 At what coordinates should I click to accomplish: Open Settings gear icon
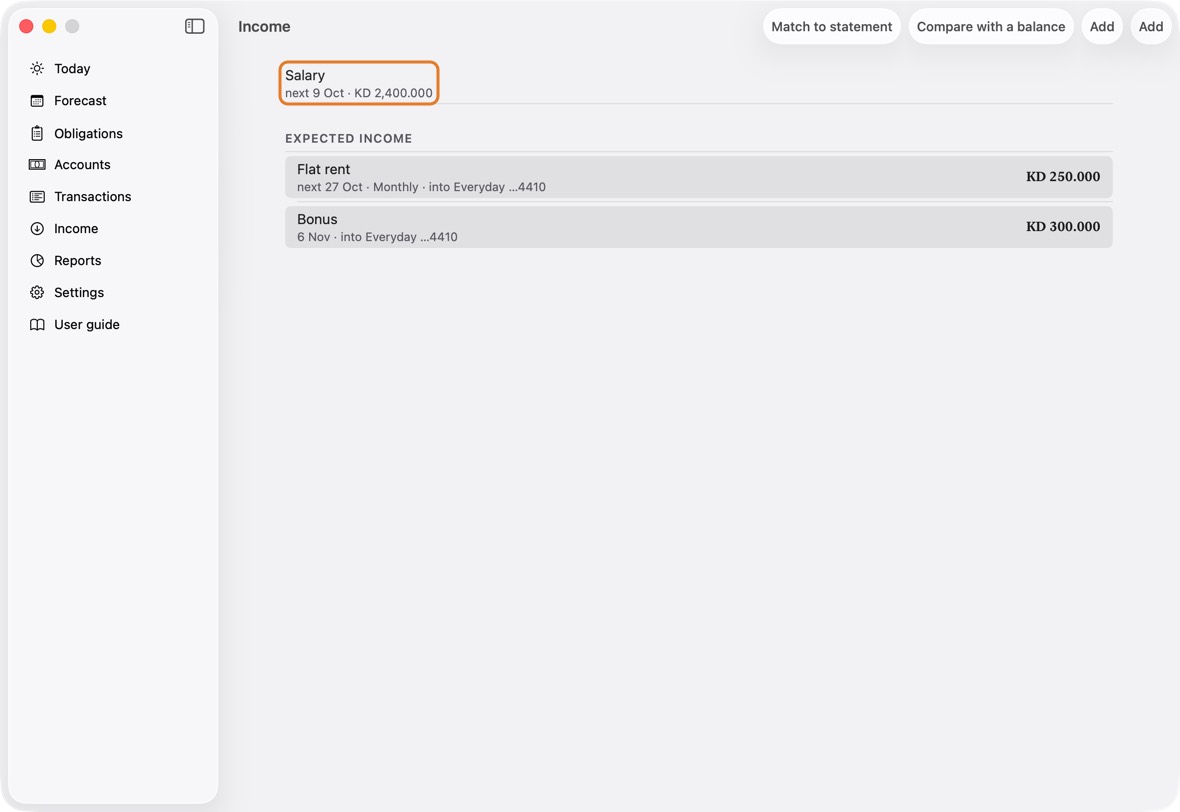(x=37, y=293)
